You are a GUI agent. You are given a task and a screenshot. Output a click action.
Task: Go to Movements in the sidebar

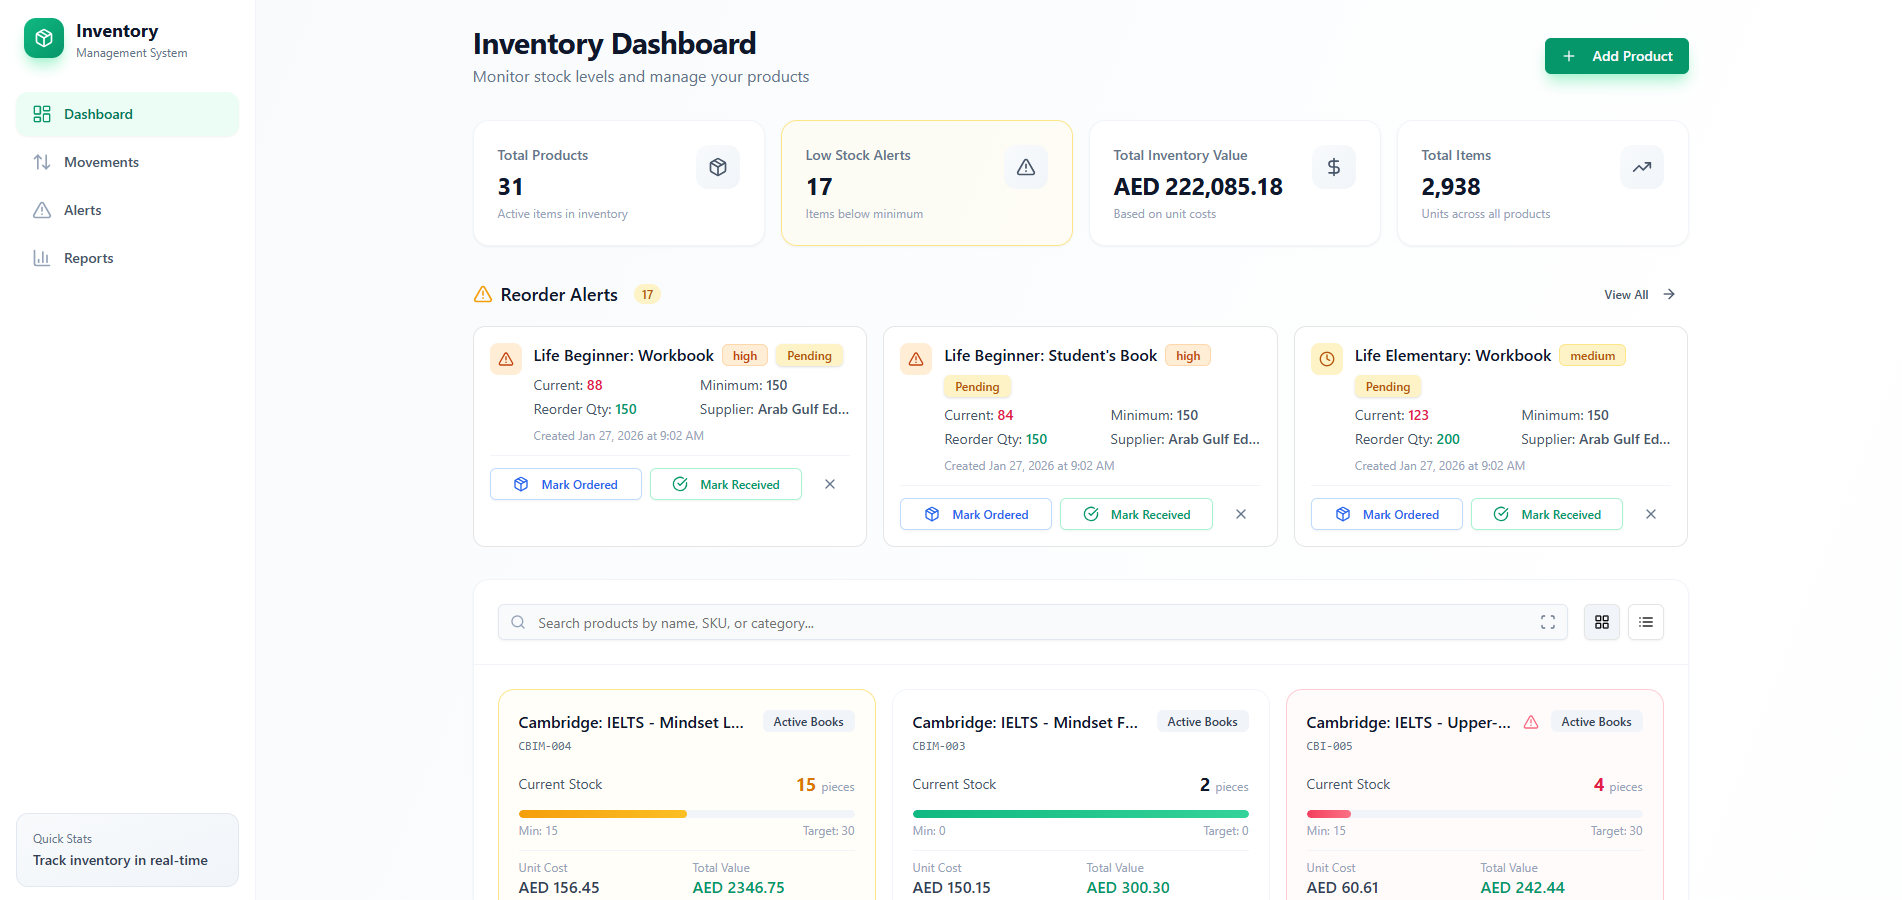[x=127, y=162]
